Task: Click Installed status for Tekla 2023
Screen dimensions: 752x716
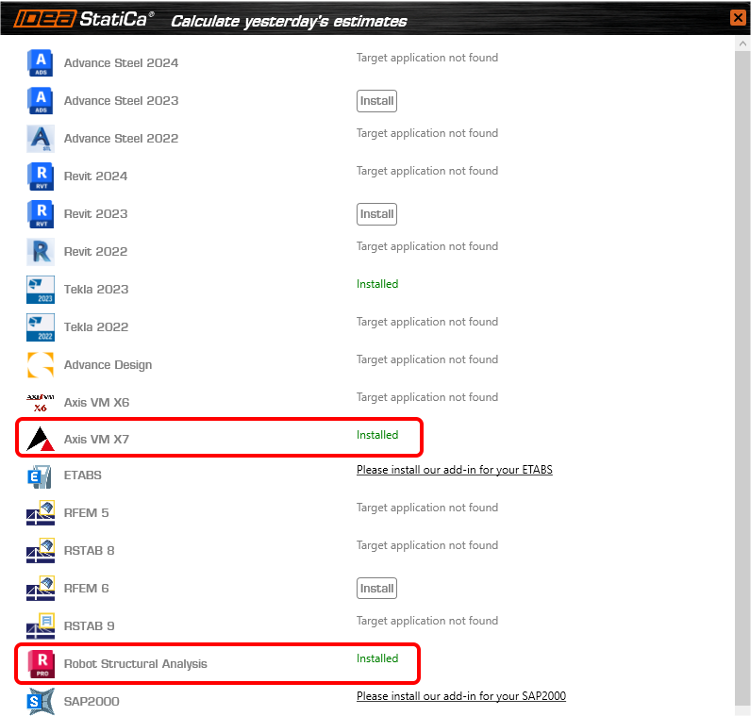Action: click(377, 284)
